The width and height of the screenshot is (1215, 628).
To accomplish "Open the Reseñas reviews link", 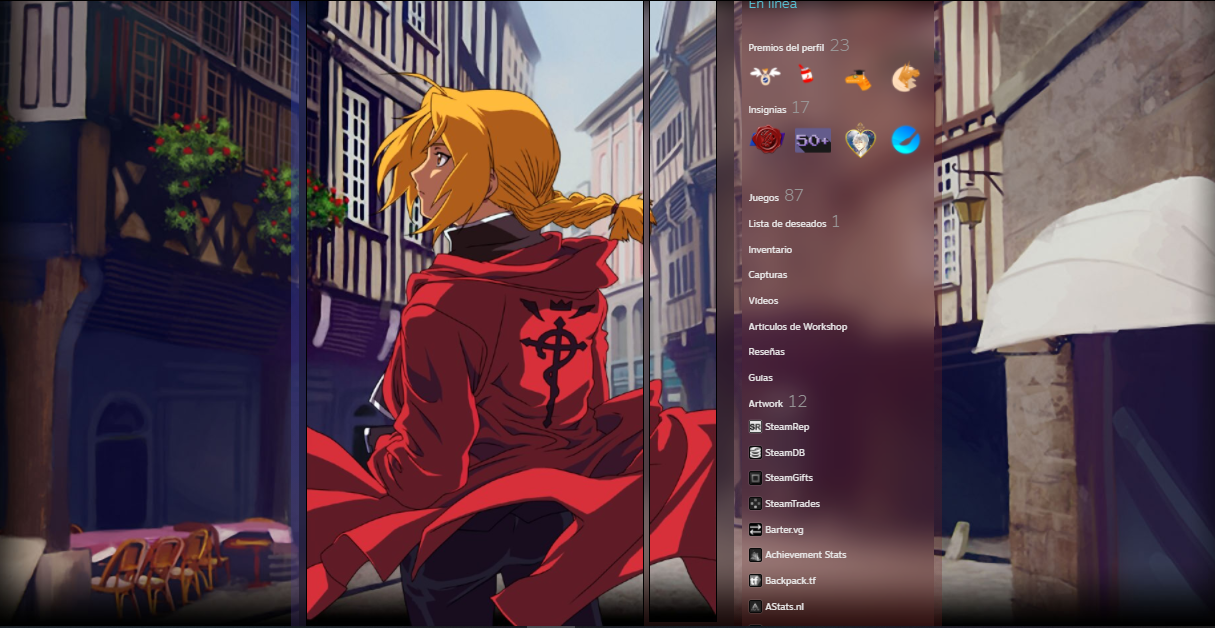I will [x=766, y=352].
